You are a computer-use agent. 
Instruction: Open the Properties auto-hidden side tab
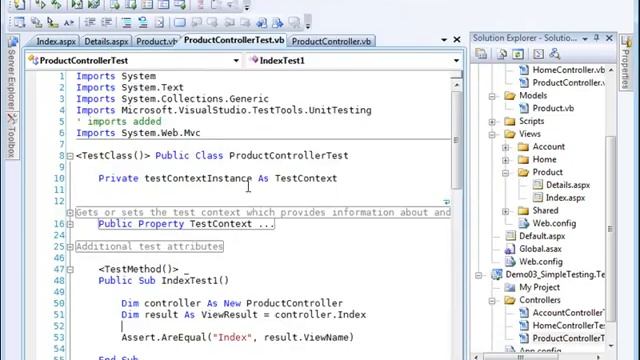point(627,63)
